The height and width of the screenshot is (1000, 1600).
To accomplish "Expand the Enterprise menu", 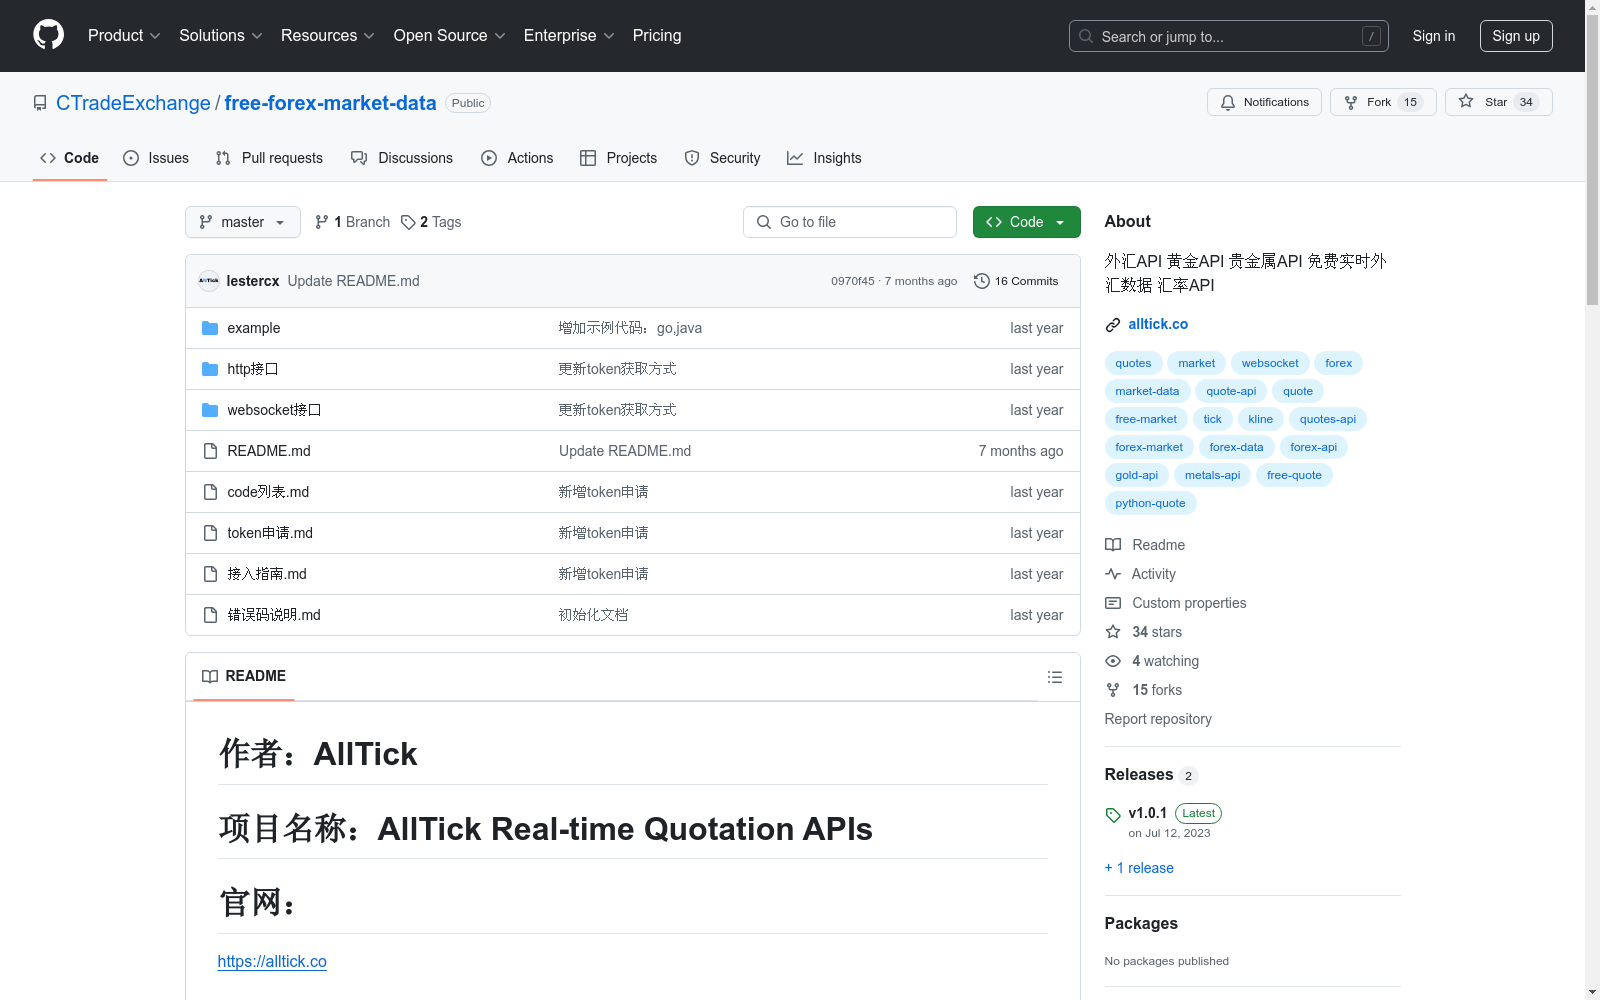I will [x=569, y=35].
